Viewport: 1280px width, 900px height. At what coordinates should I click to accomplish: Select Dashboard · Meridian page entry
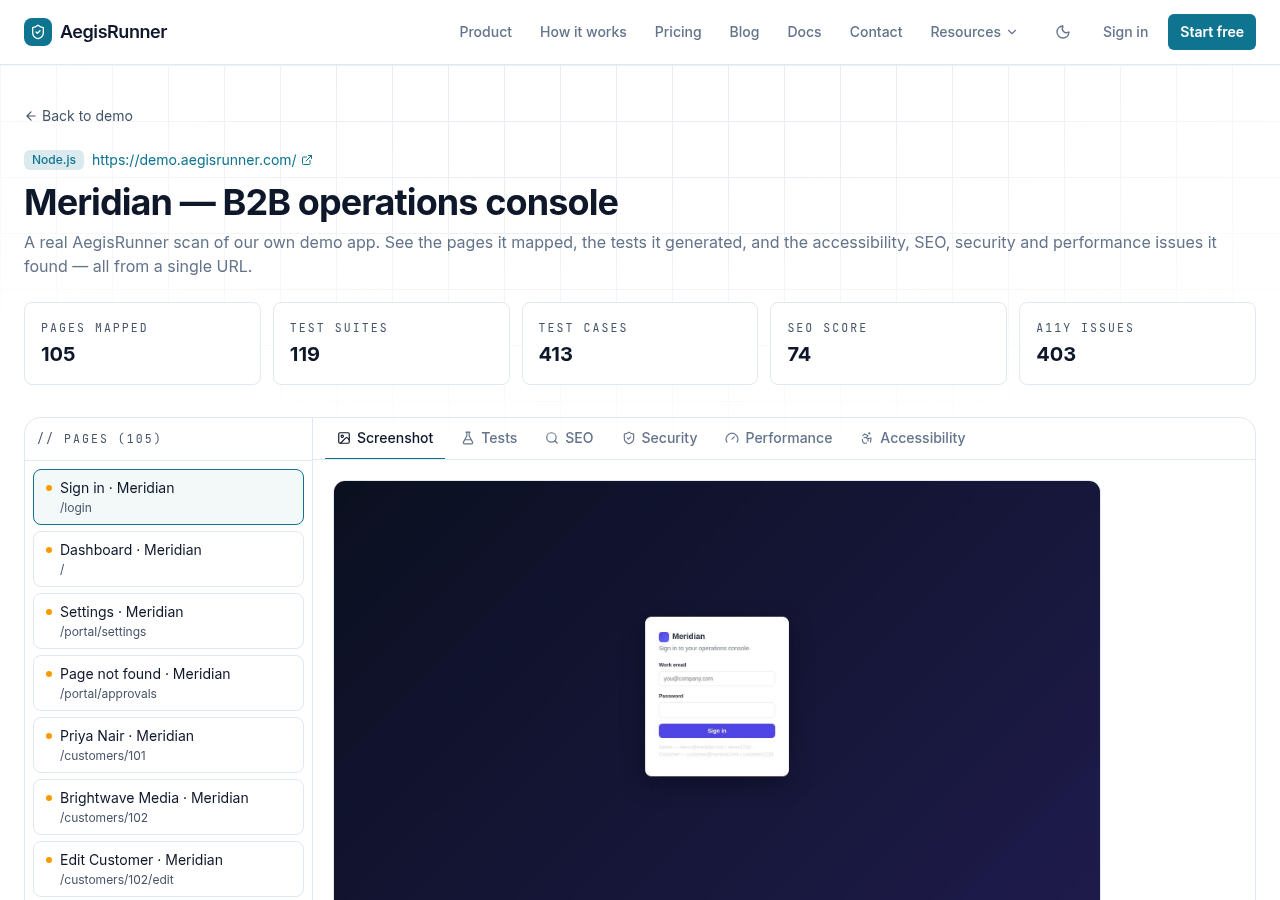click(x=168, y=559)
